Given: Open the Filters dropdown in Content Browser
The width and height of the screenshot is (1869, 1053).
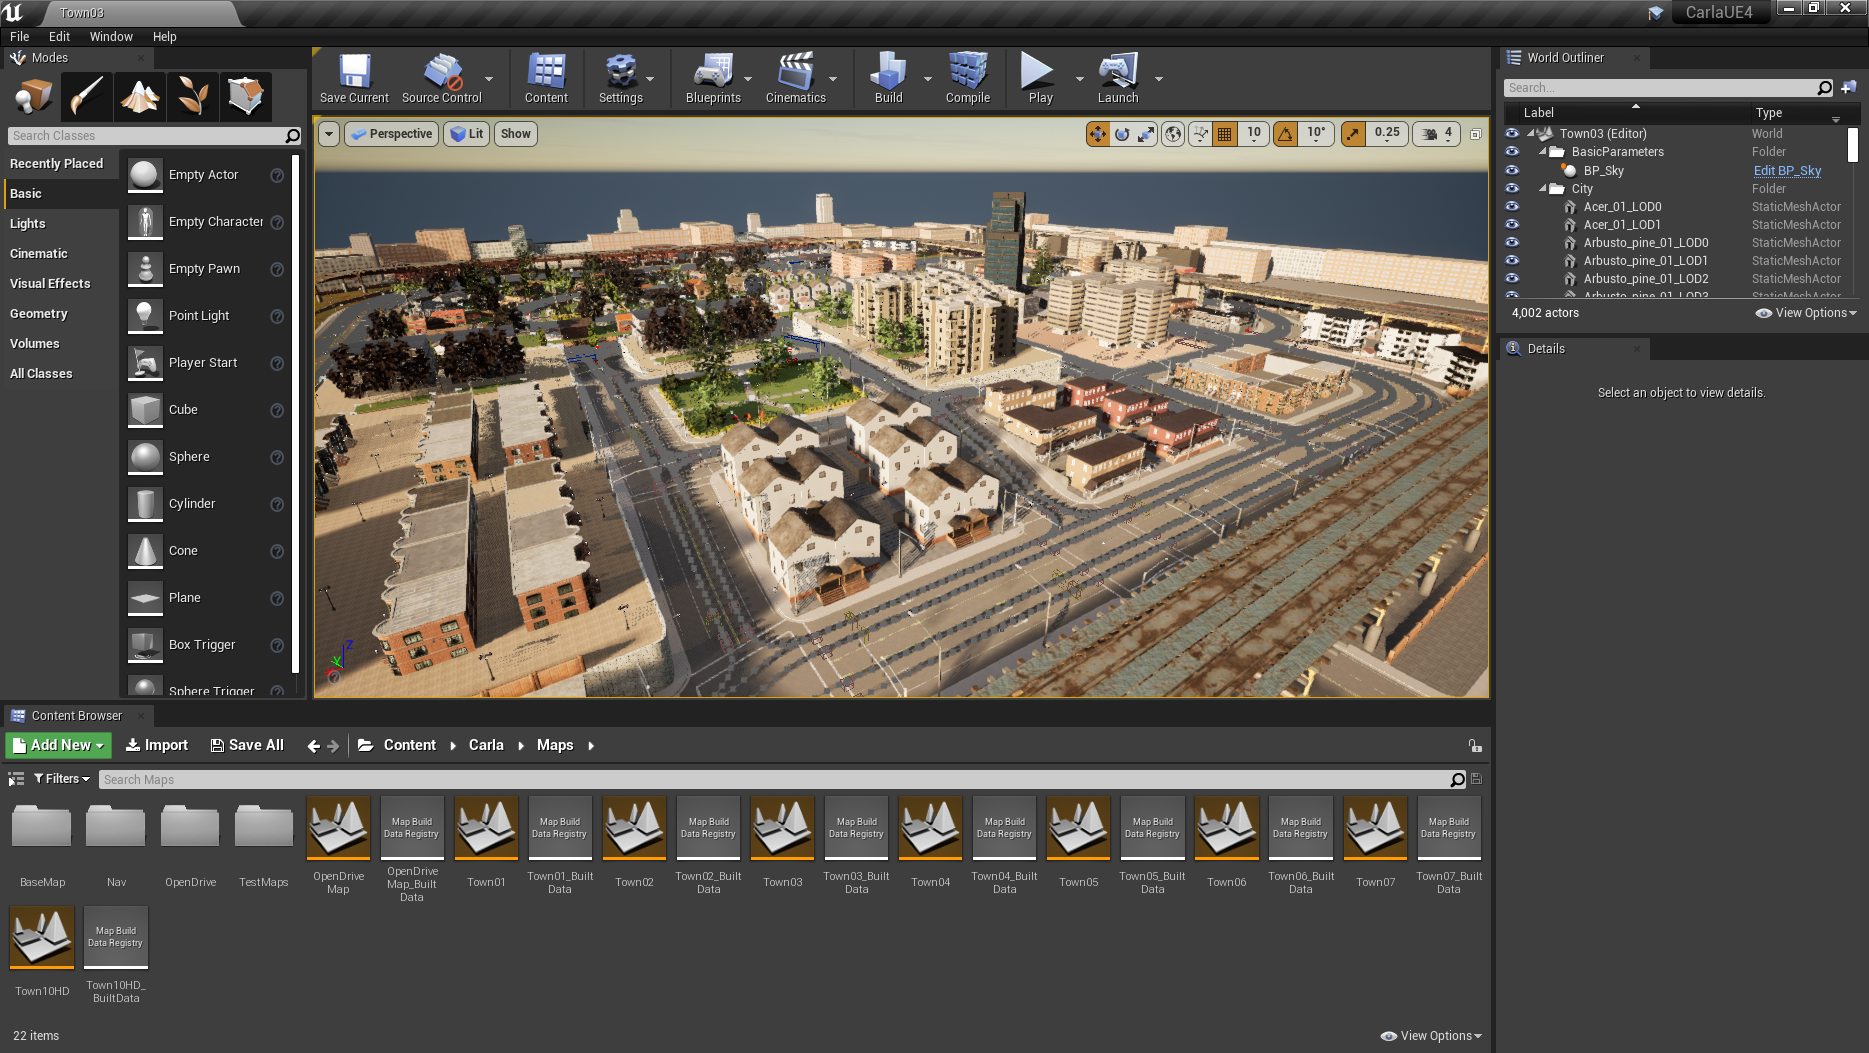Looking at the screenshot, I should tap(62, 779).
